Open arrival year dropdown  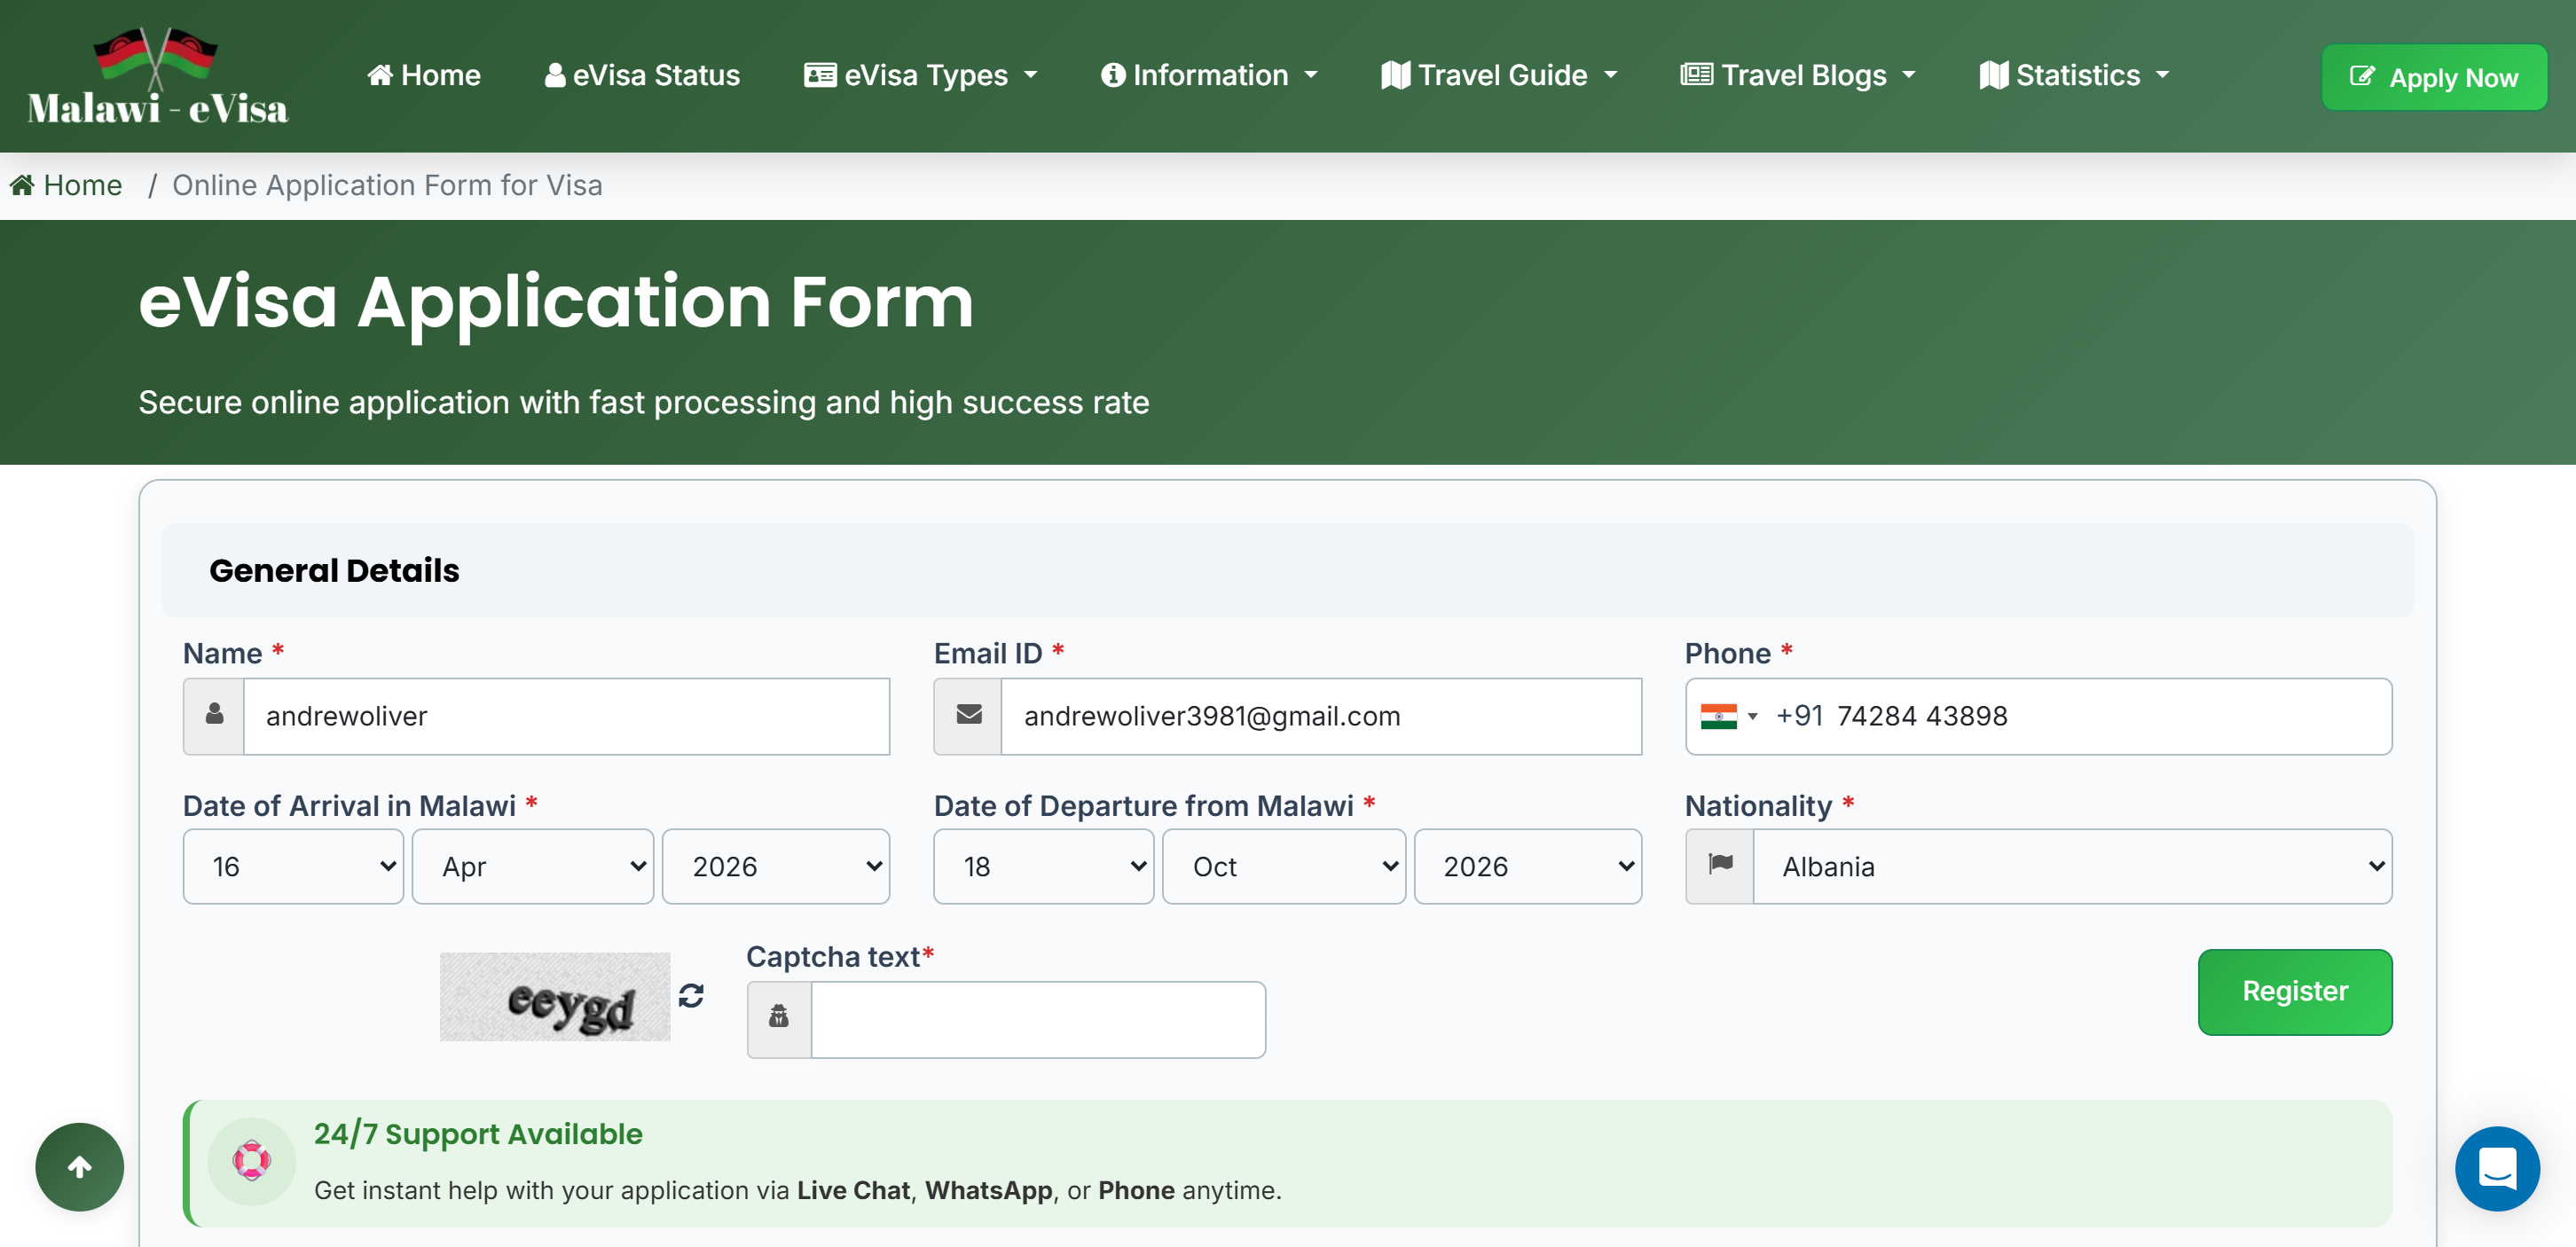775,866
